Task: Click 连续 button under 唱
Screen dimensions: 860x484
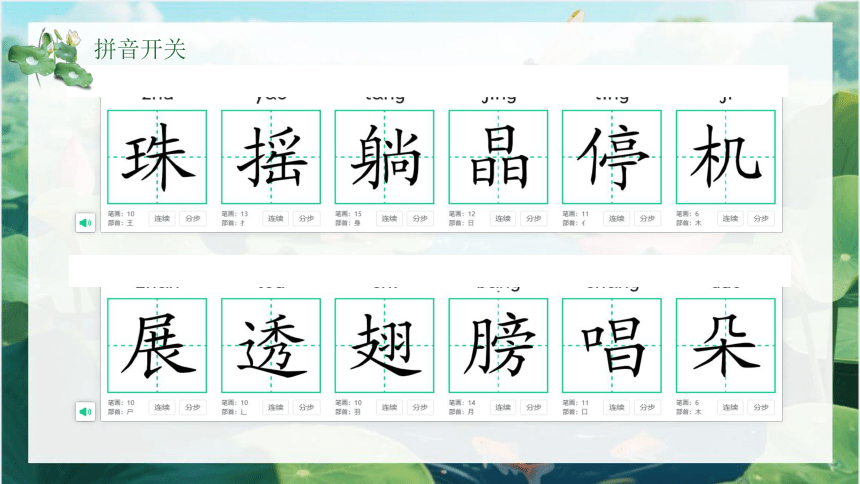Action: pos(616,407)
